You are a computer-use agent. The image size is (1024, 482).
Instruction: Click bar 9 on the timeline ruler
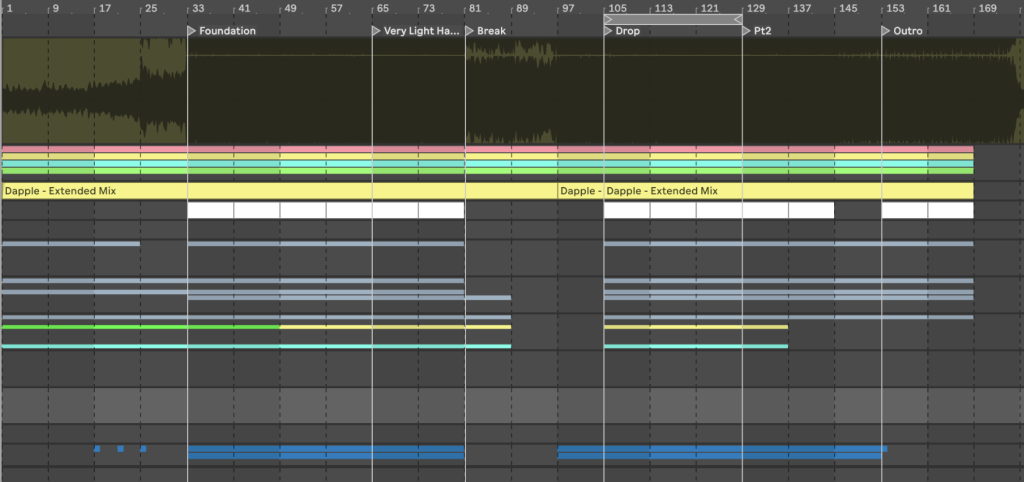(55, 9)
